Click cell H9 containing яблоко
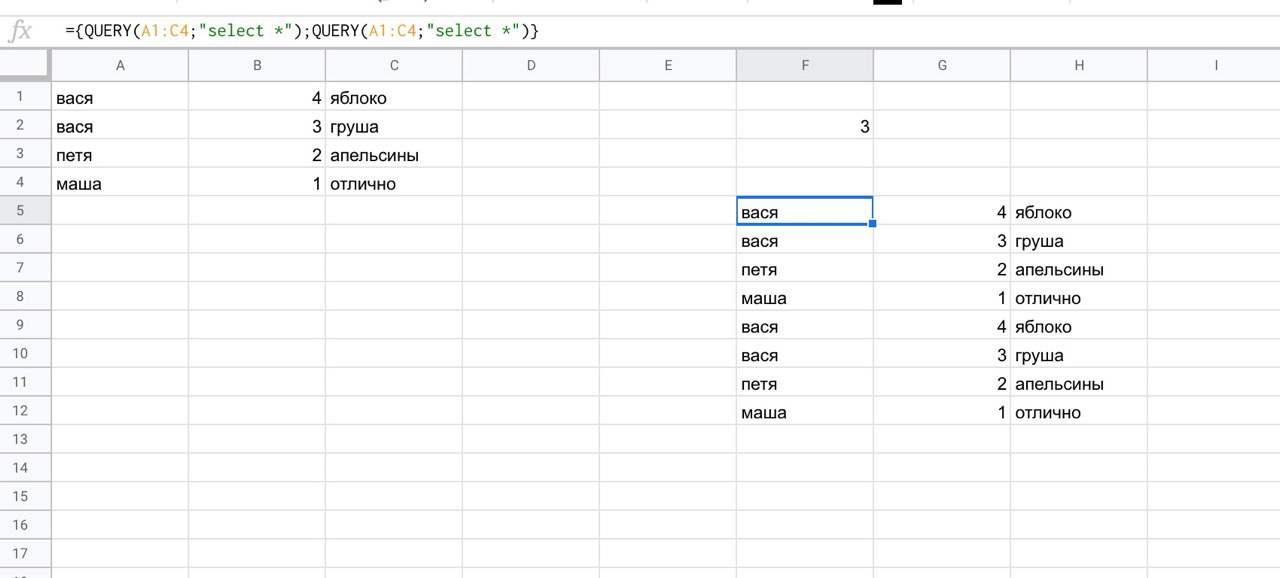The height and width of the screenshot is (578, 1280). tap(1079, 326)
